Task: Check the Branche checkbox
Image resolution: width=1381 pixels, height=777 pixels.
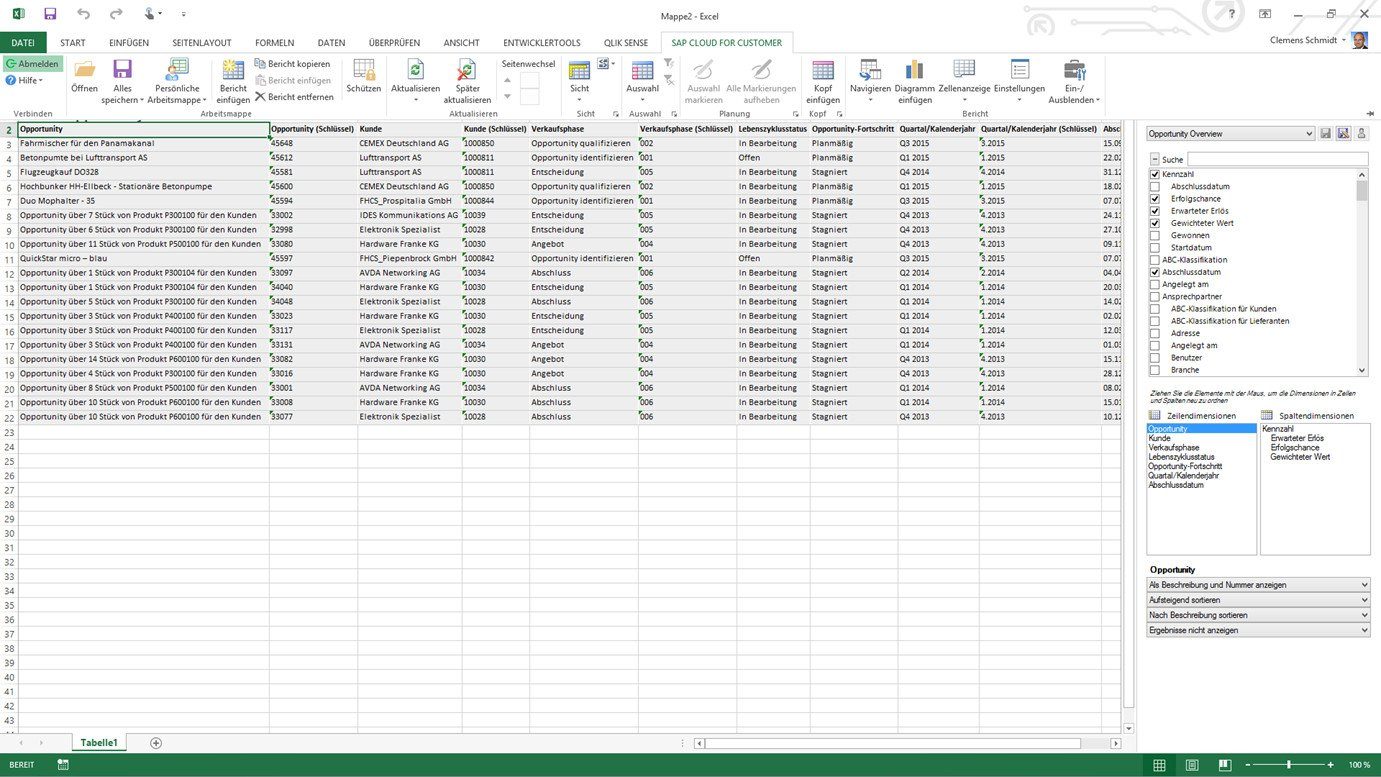Action: click(x=1155, y=370)
